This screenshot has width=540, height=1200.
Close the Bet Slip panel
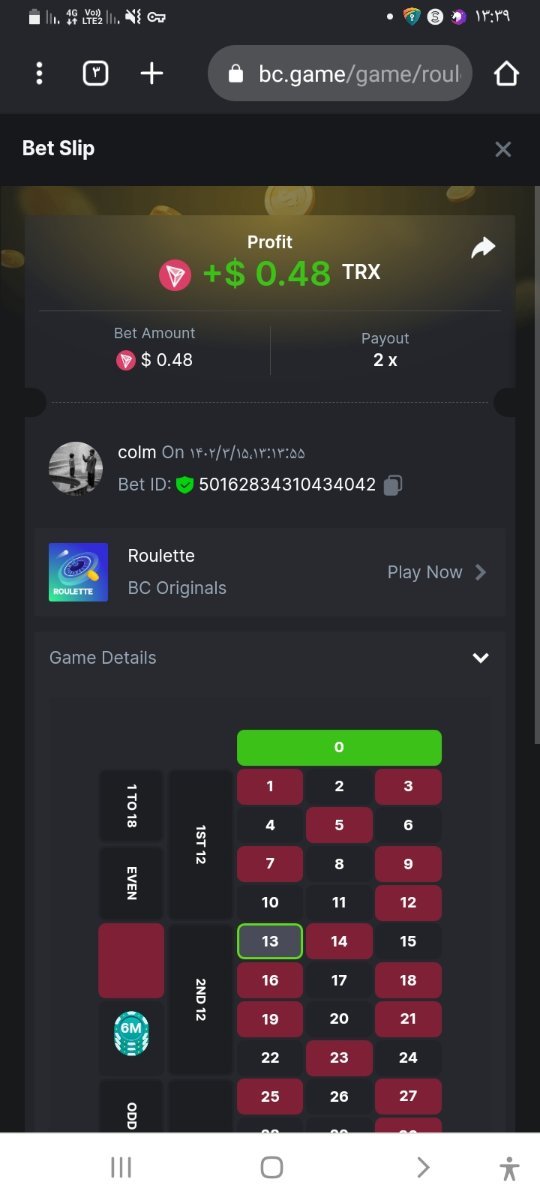(x=503, y=149)
